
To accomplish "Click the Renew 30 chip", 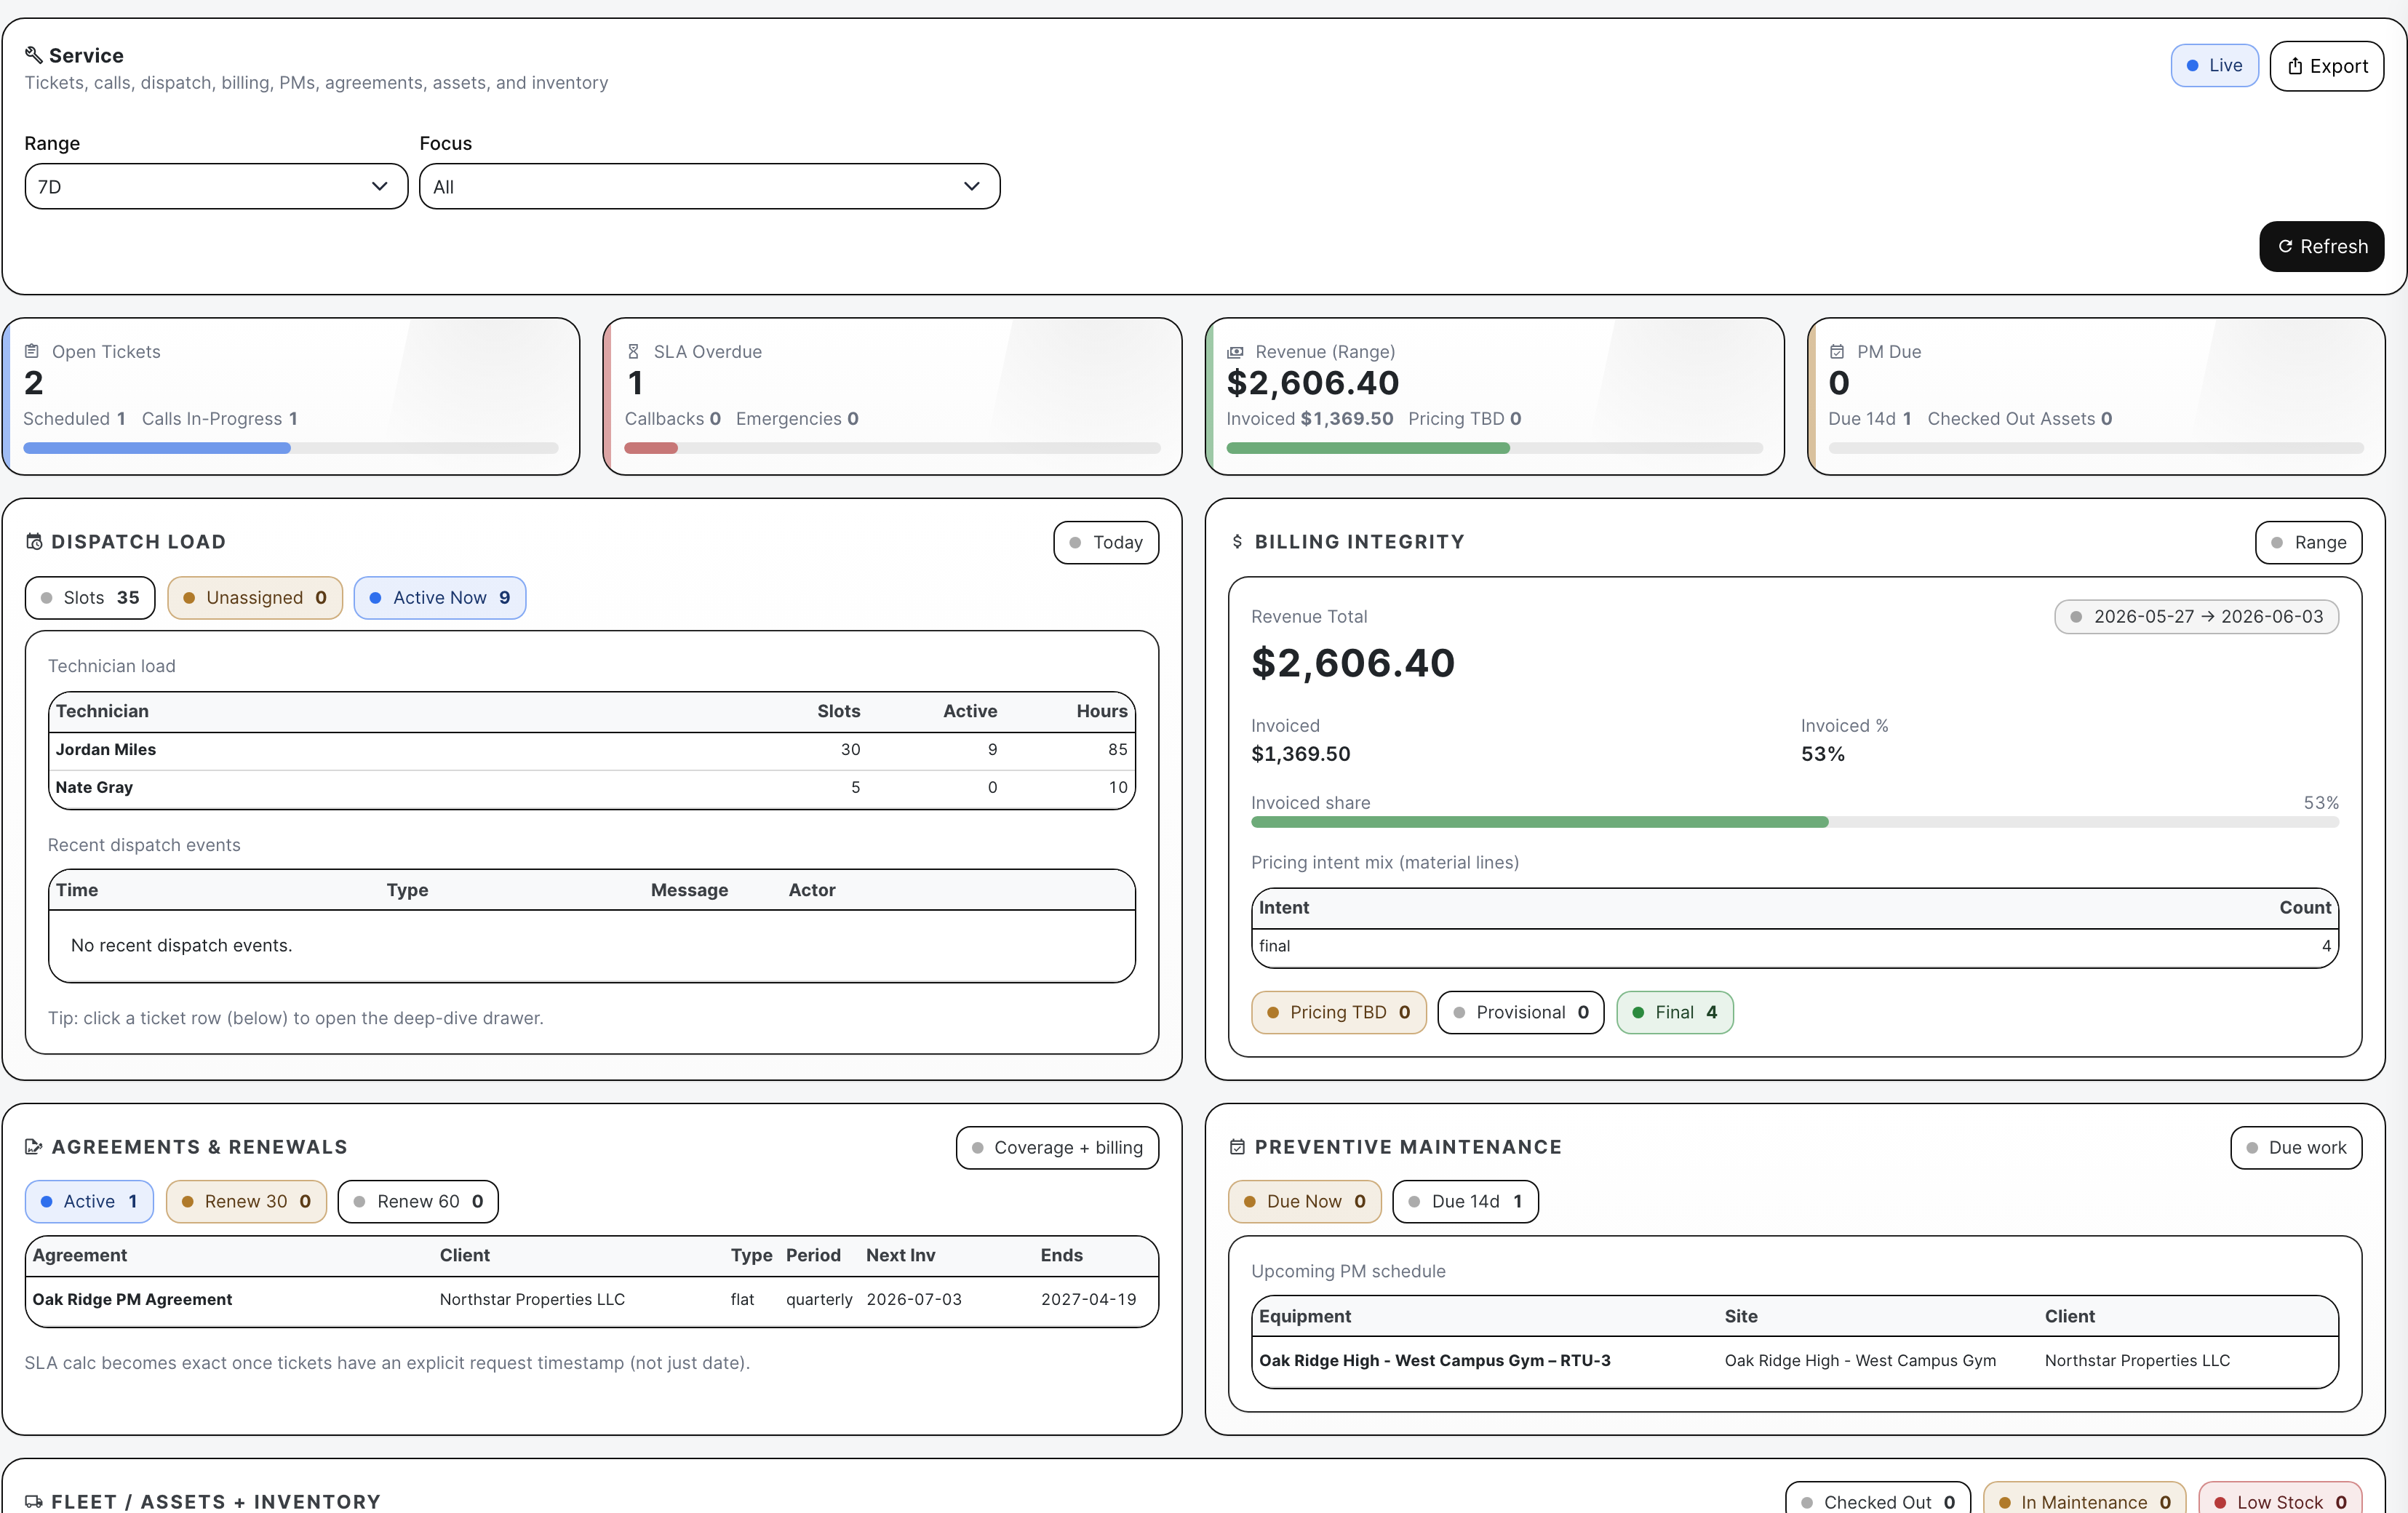I will [246, 1201].
